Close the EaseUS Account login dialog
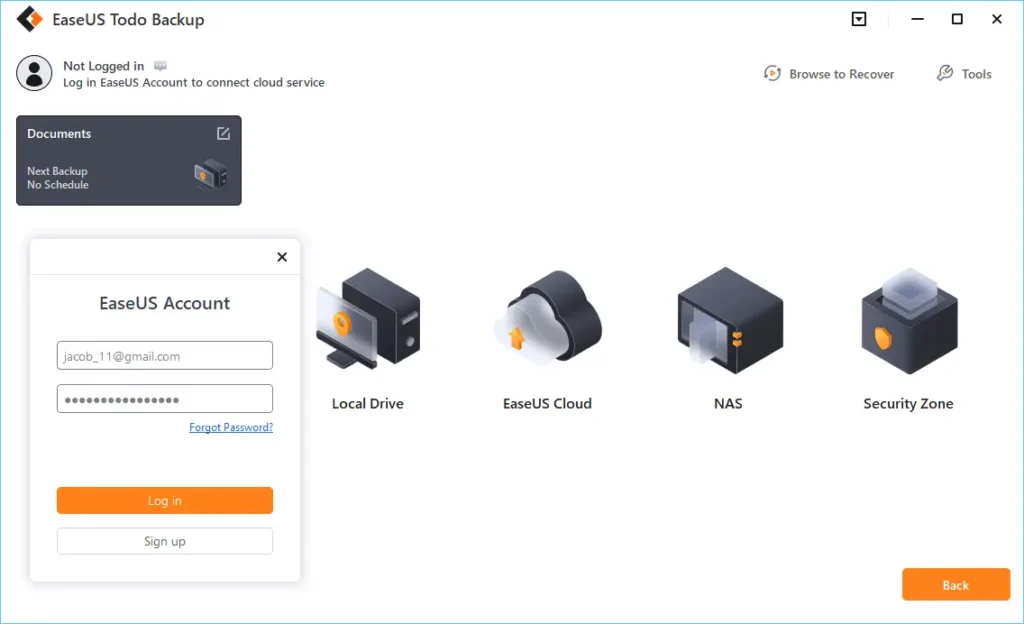Image resolution: width=1024 pixels, height=624 pixels. click(282, 257)
